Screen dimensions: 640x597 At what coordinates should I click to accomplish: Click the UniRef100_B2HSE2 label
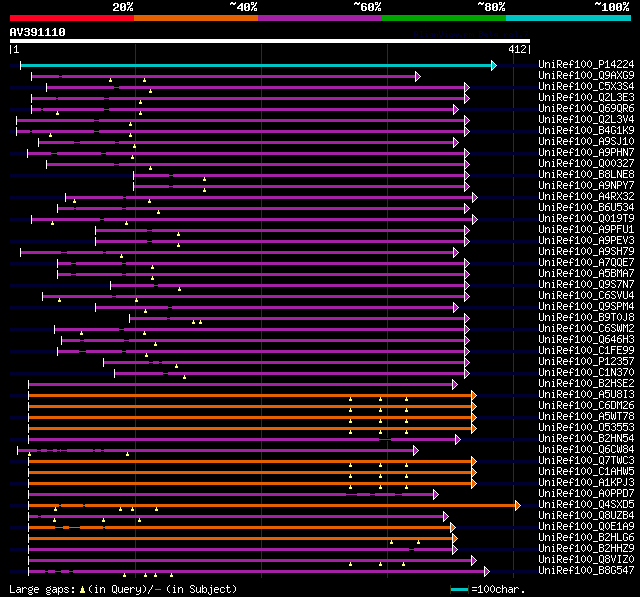coord(586,384)
